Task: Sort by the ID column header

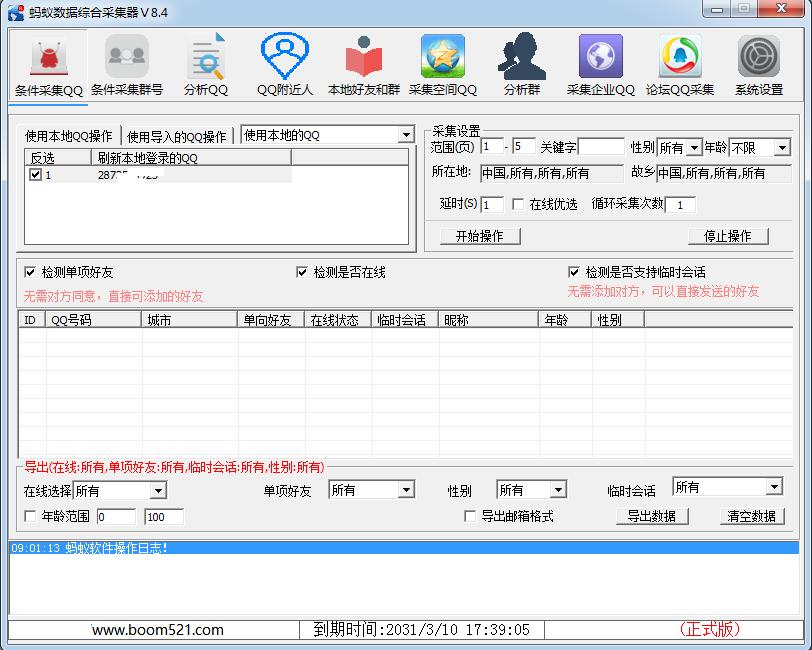Action: (32, 320)
